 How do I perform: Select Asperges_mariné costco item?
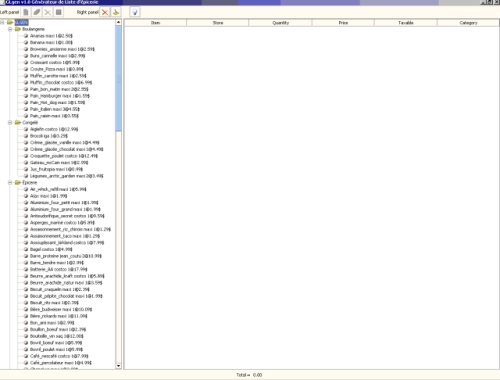click(63, 222)
